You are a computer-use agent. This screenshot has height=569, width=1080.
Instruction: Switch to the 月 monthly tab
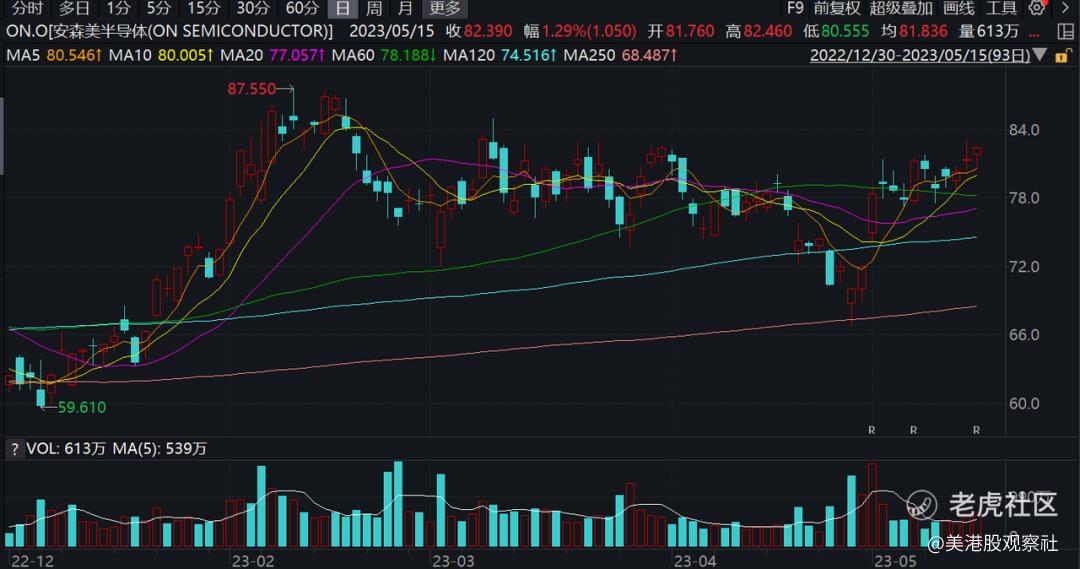tap(406, 8)
